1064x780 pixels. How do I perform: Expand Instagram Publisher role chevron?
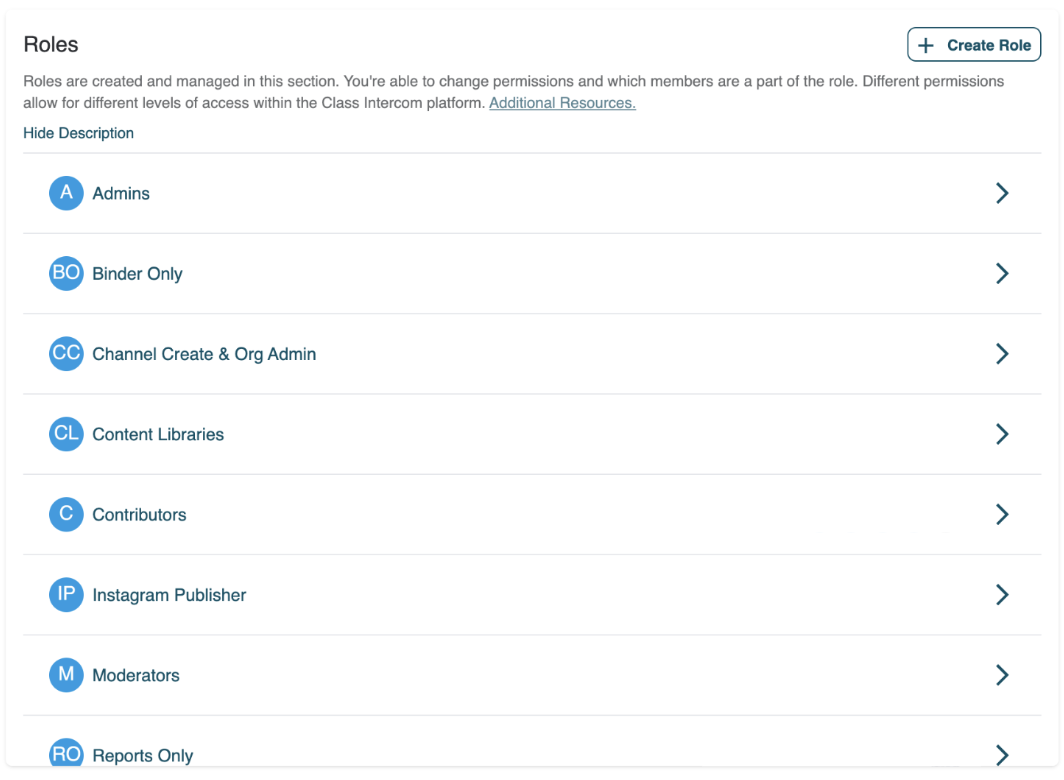1002,595
